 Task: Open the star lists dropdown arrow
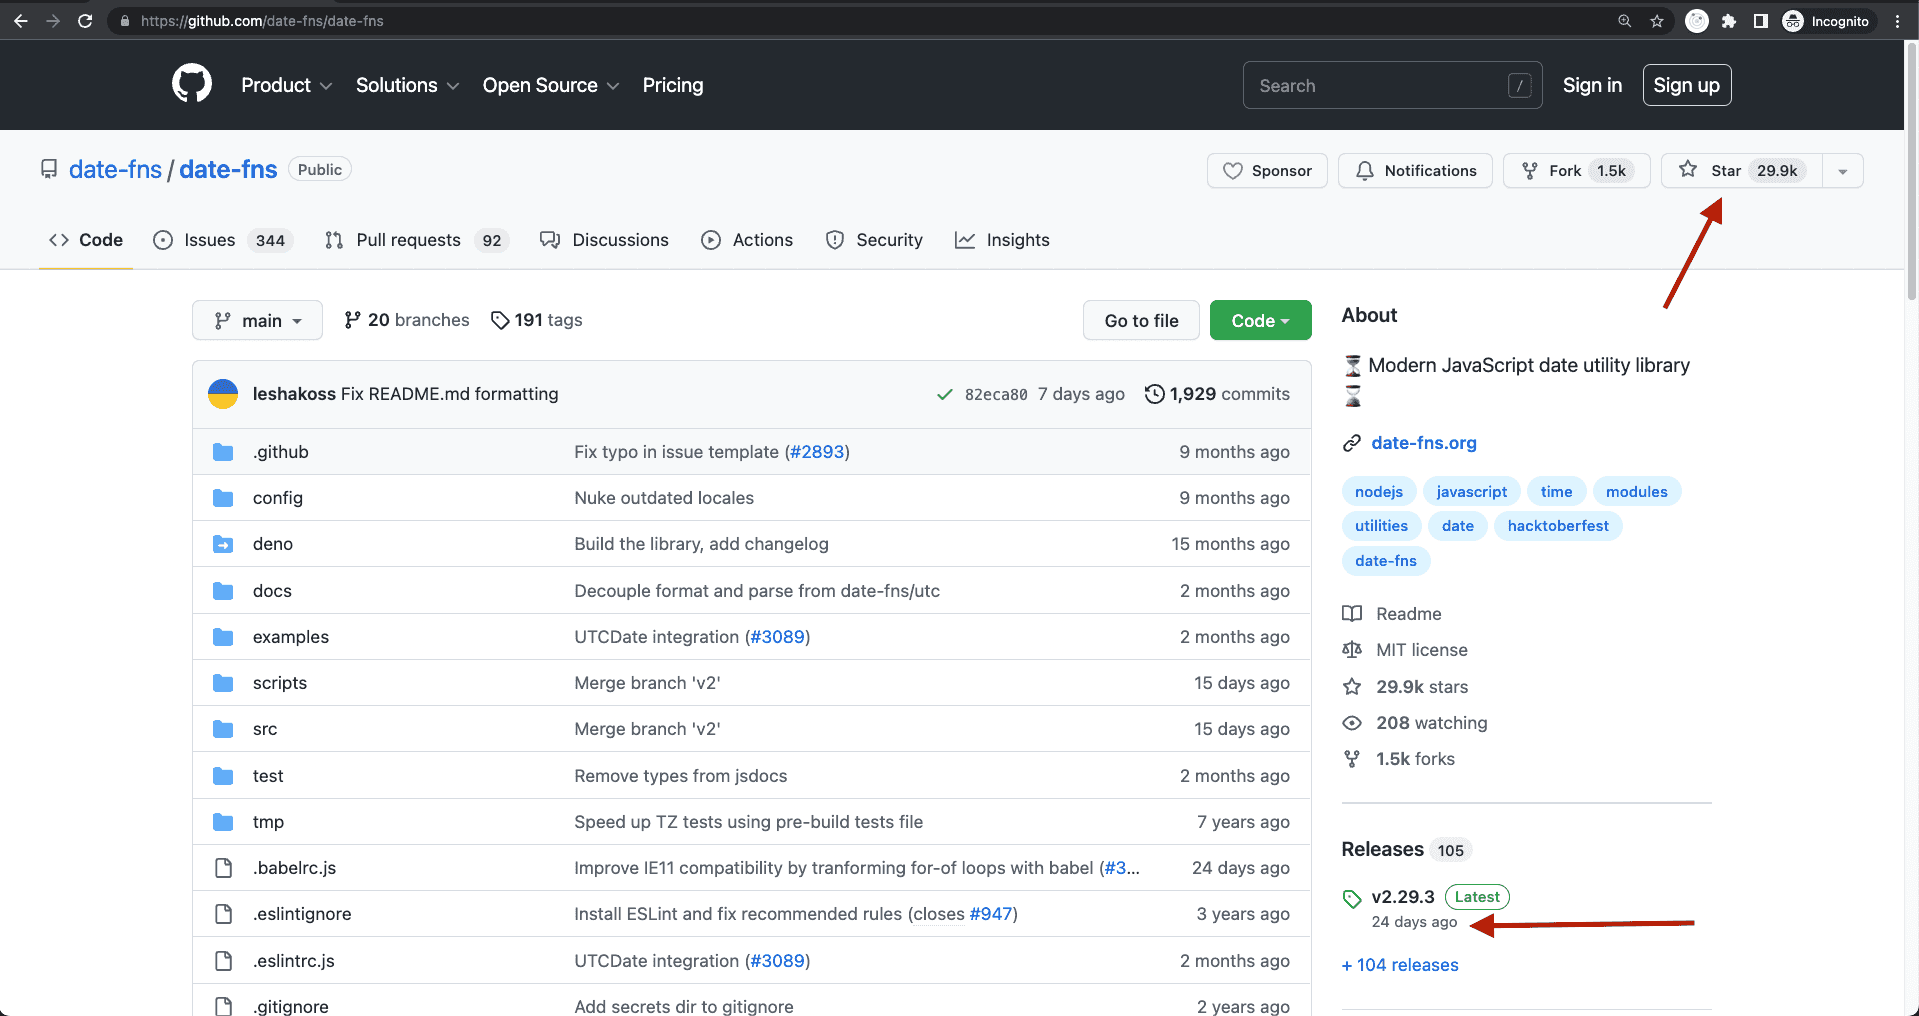pyautogui.click(x=1842, y=171)
